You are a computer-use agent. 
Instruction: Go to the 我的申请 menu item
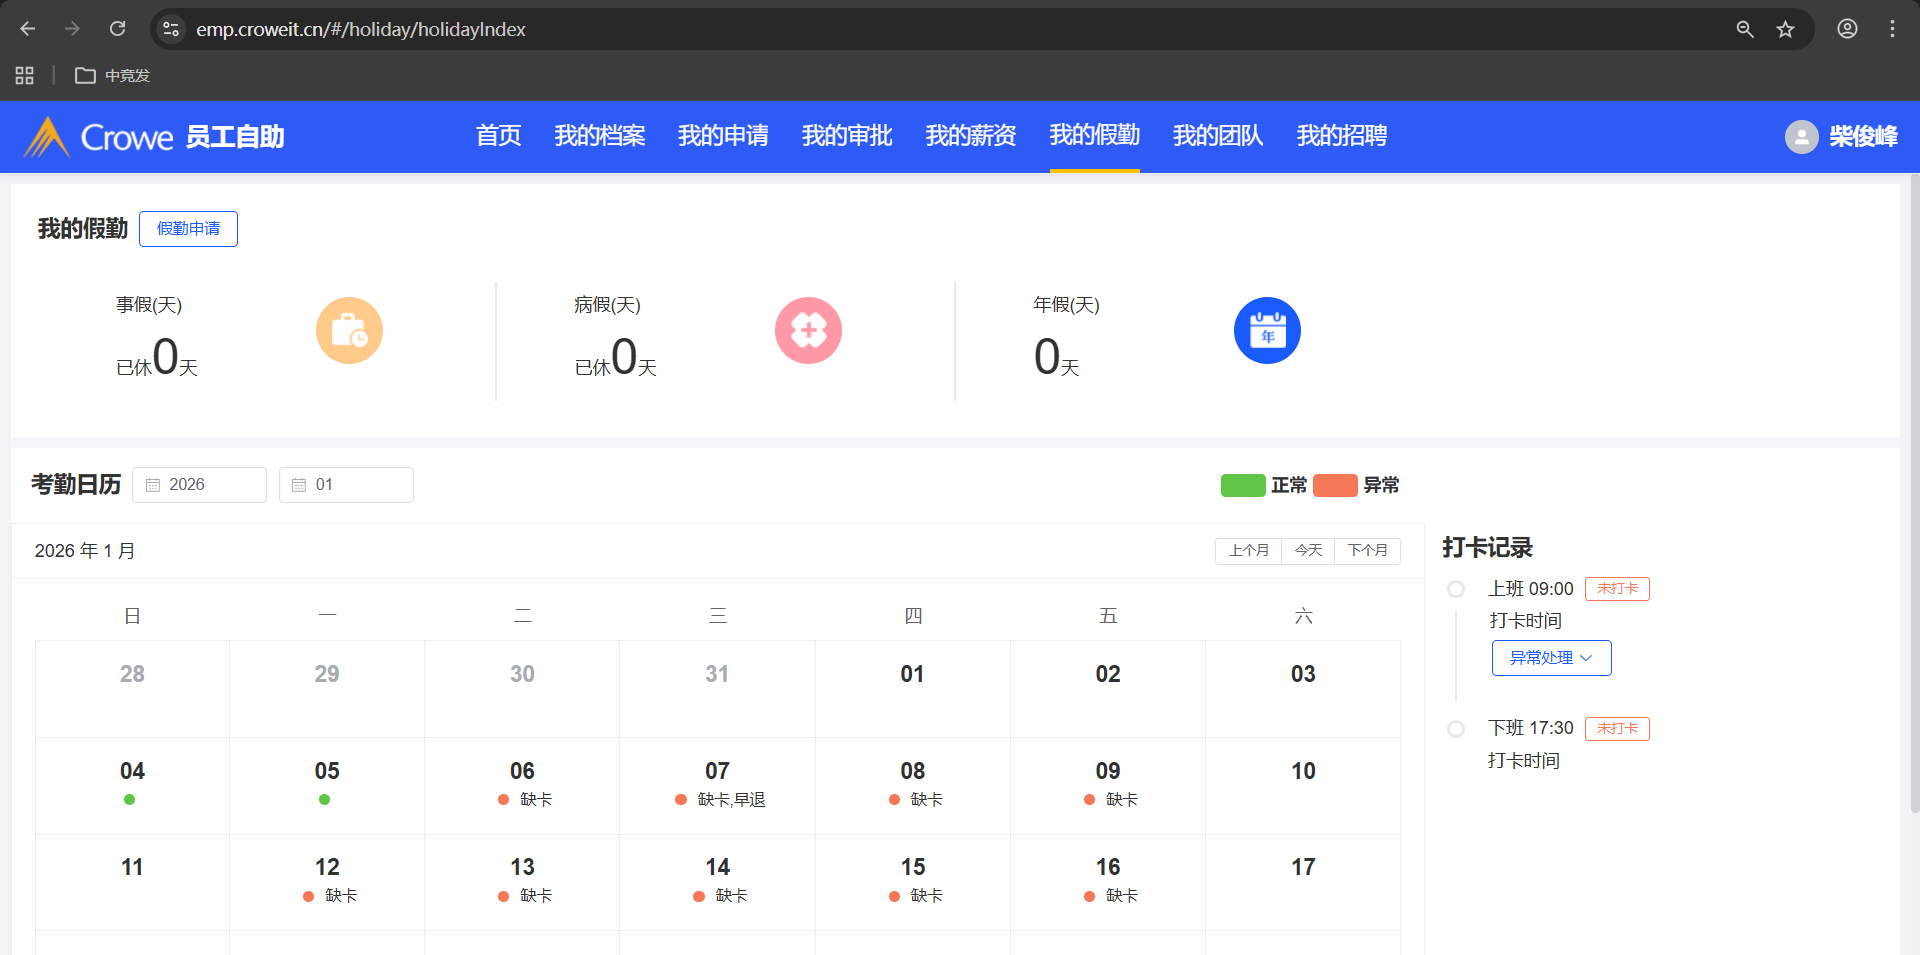(723, 136)
